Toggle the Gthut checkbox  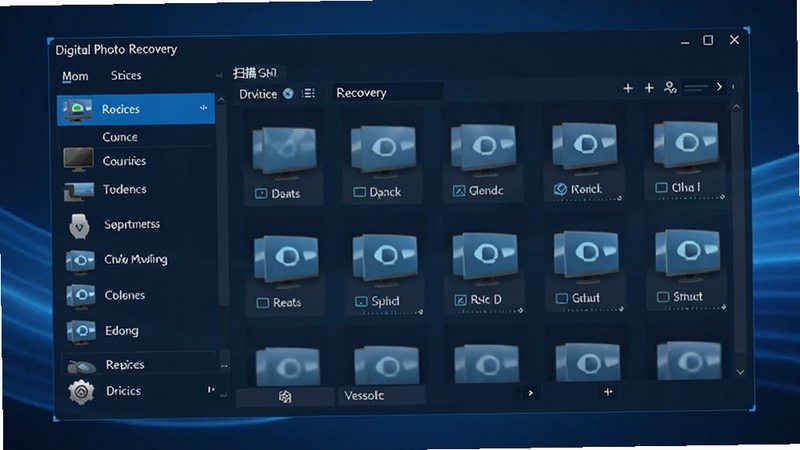[x=562, y=298]
